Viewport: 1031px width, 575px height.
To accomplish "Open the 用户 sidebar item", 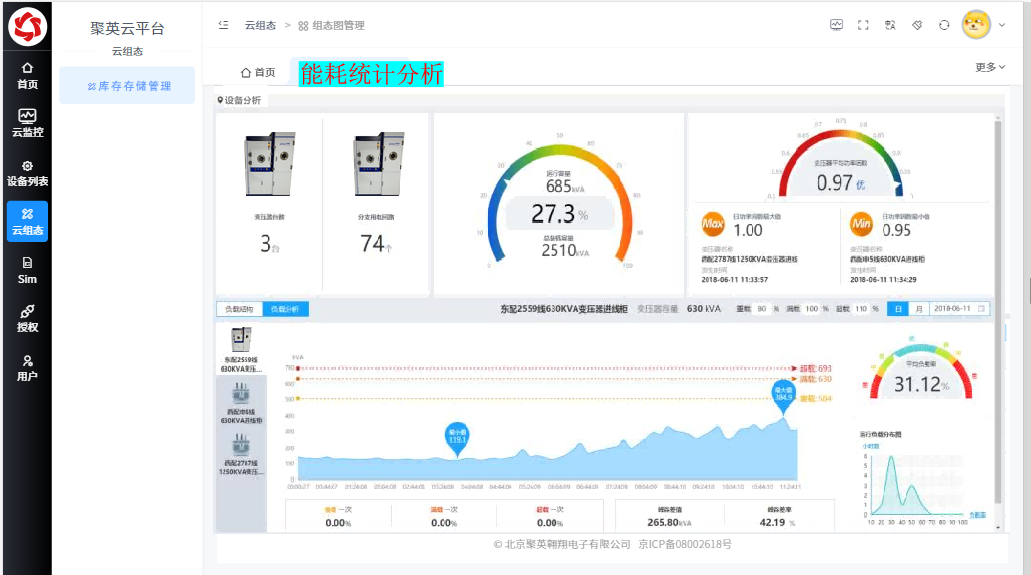I will (x=27, y=368).
